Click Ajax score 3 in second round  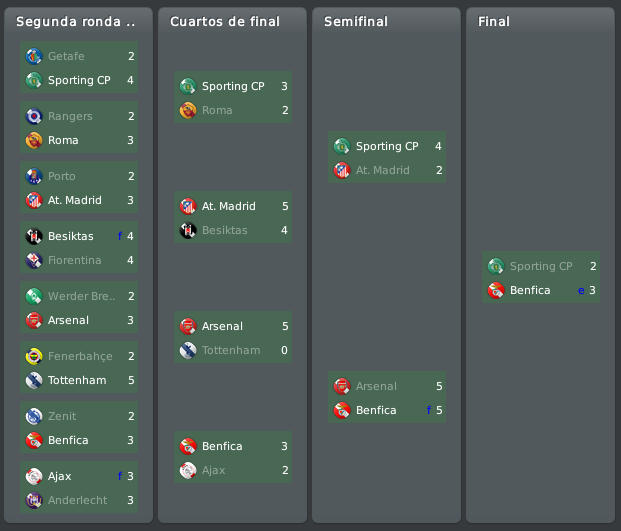click(130, 476)
